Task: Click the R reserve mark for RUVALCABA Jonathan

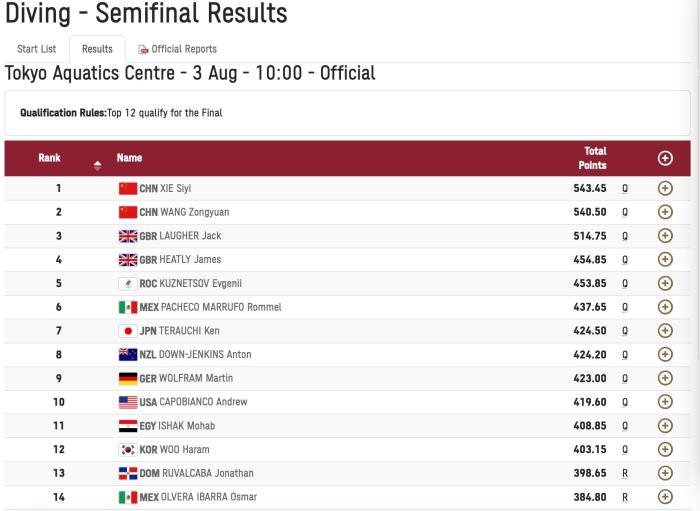Action: point(625,474)
